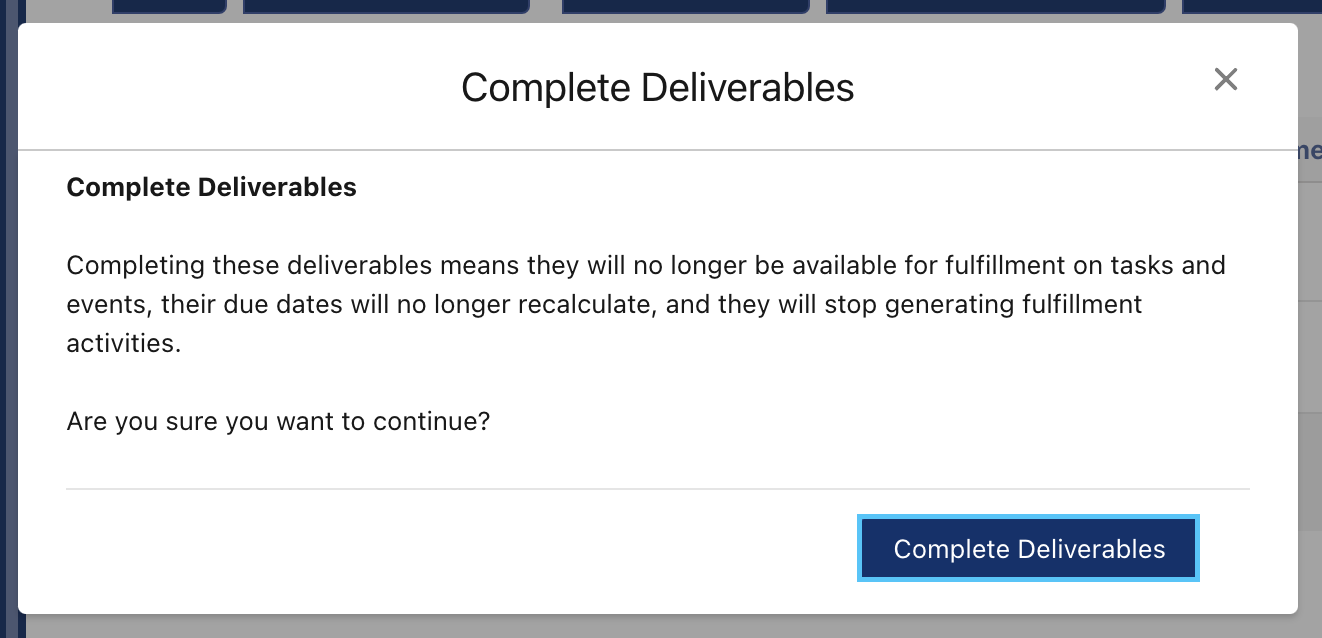
Task: Click the empty footer area left of the button
Action: pos(400,548)
